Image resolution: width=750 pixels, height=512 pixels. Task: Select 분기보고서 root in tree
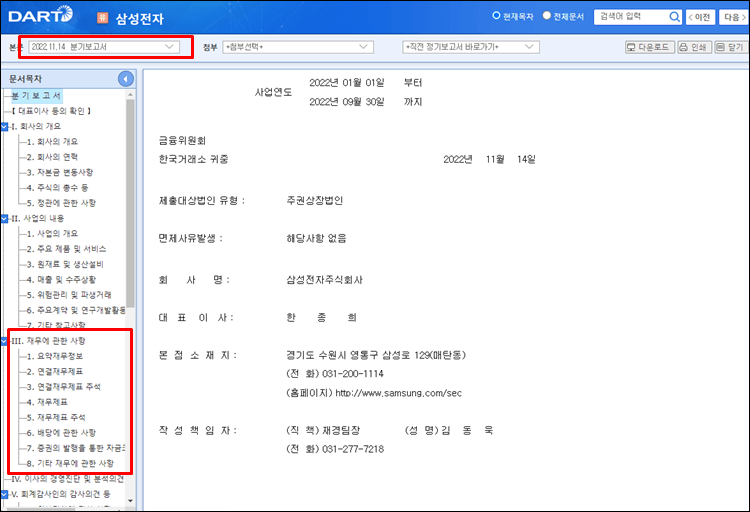(x=36, y=96)
